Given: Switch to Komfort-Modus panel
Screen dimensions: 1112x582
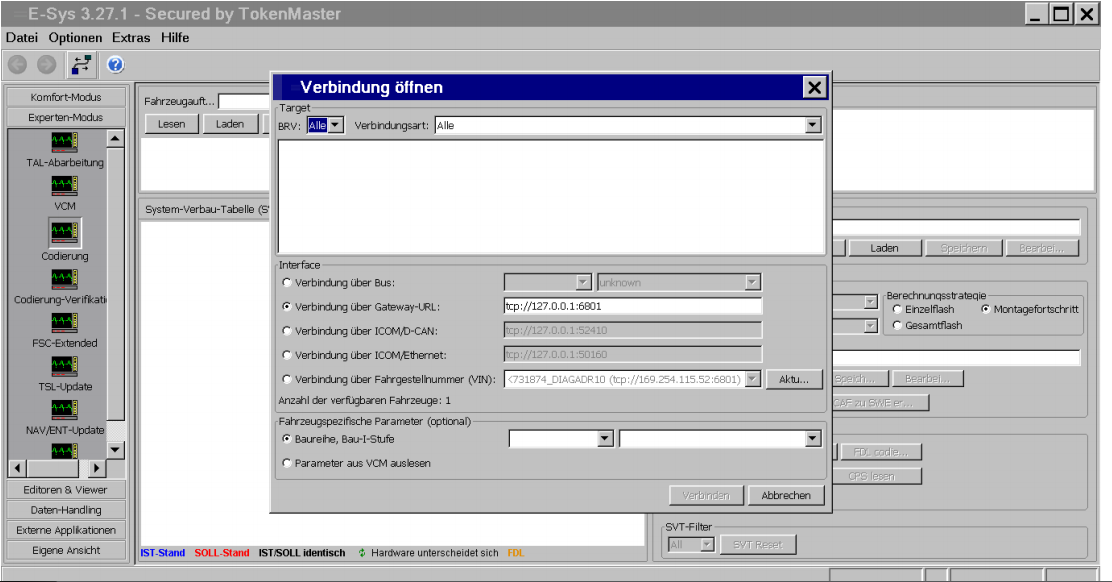Looking at the screenshot, I should pos(66,97).
